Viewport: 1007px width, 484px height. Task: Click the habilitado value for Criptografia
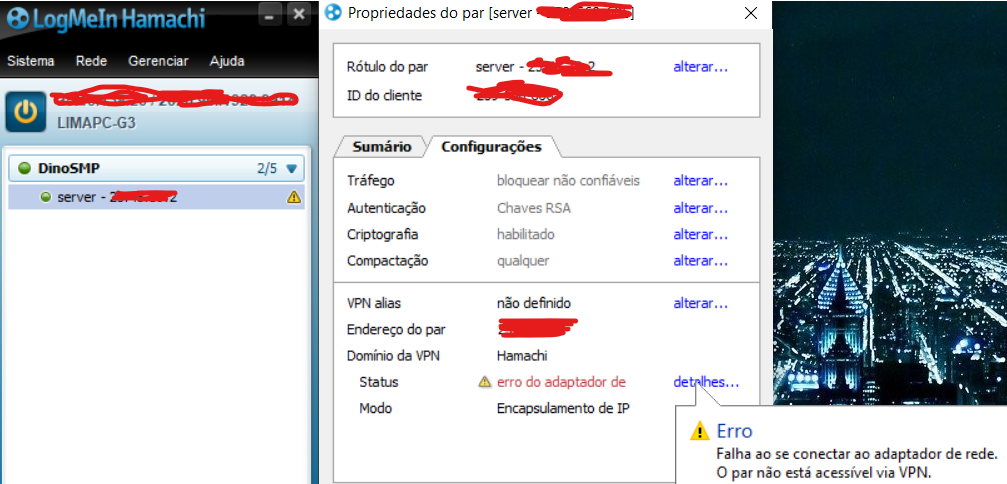click(525, 234)
